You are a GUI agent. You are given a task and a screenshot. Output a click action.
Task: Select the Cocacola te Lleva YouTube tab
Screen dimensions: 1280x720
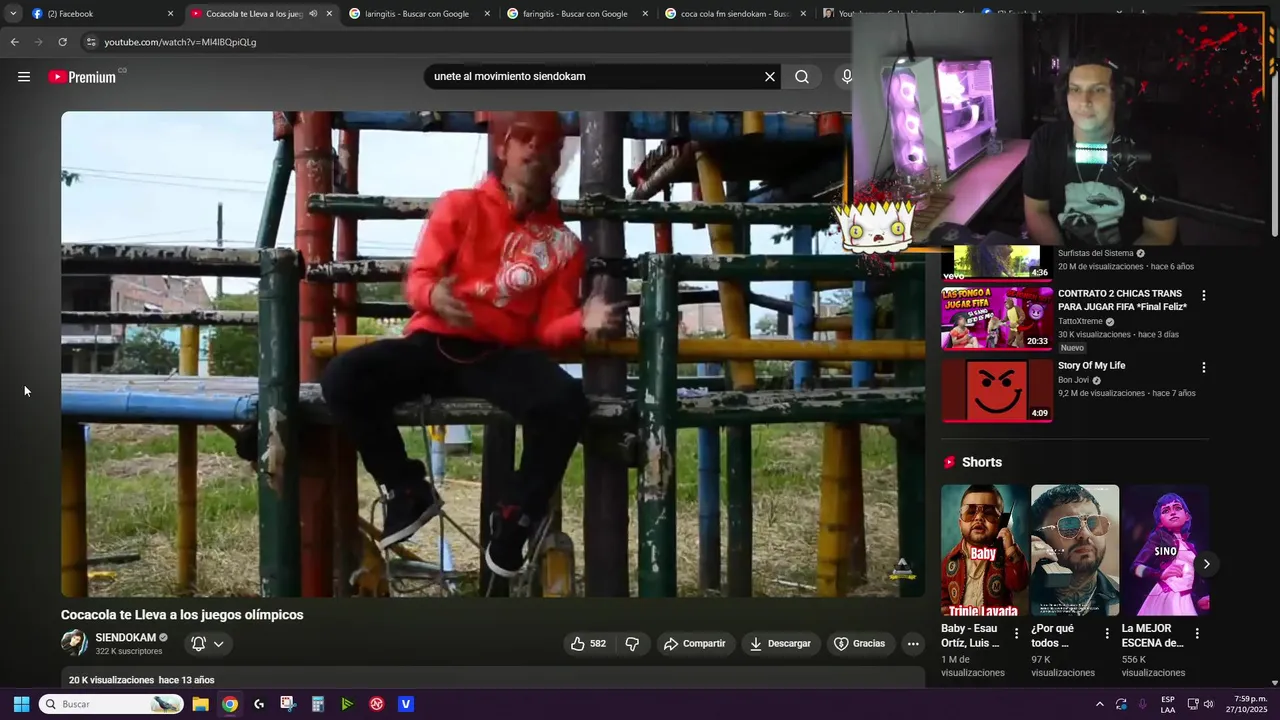[x=260, y=14]
